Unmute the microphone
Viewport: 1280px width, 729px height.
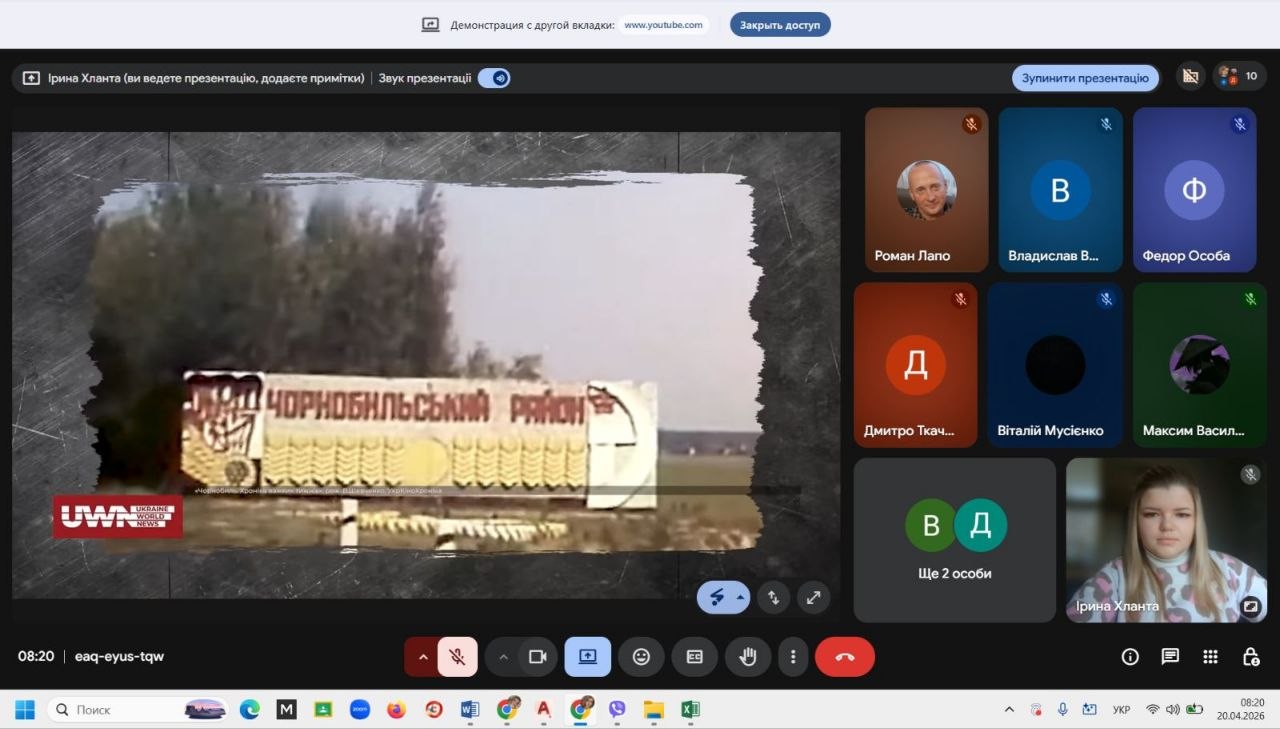pyautogui.click(x=457, y=657)
